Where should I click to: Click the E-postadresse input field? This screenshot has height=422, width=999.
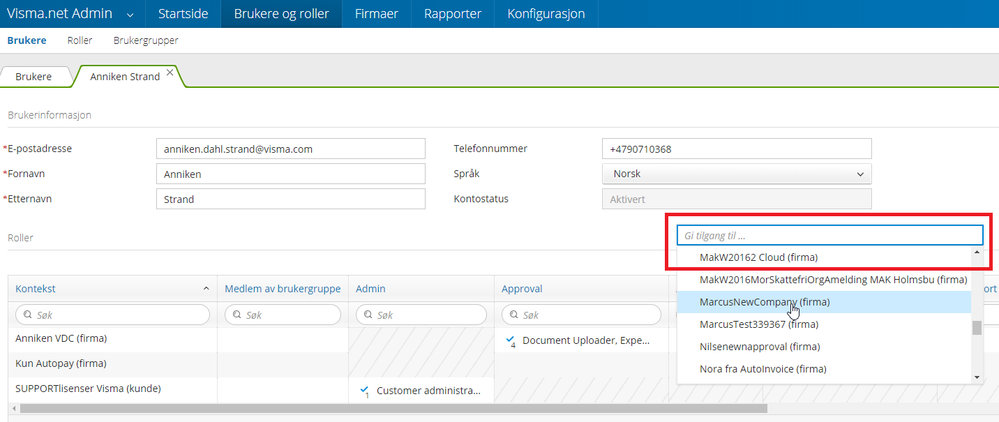point(291,149)
